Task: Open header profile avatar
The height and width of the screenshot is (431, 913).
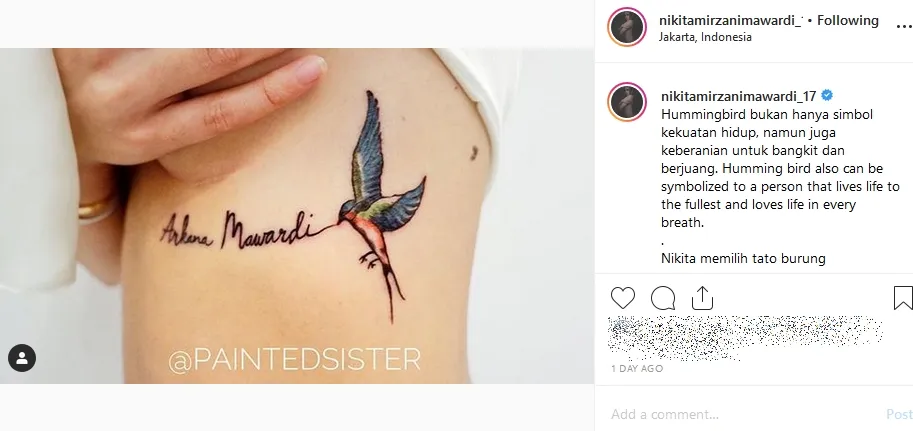Action: point(627,27)
